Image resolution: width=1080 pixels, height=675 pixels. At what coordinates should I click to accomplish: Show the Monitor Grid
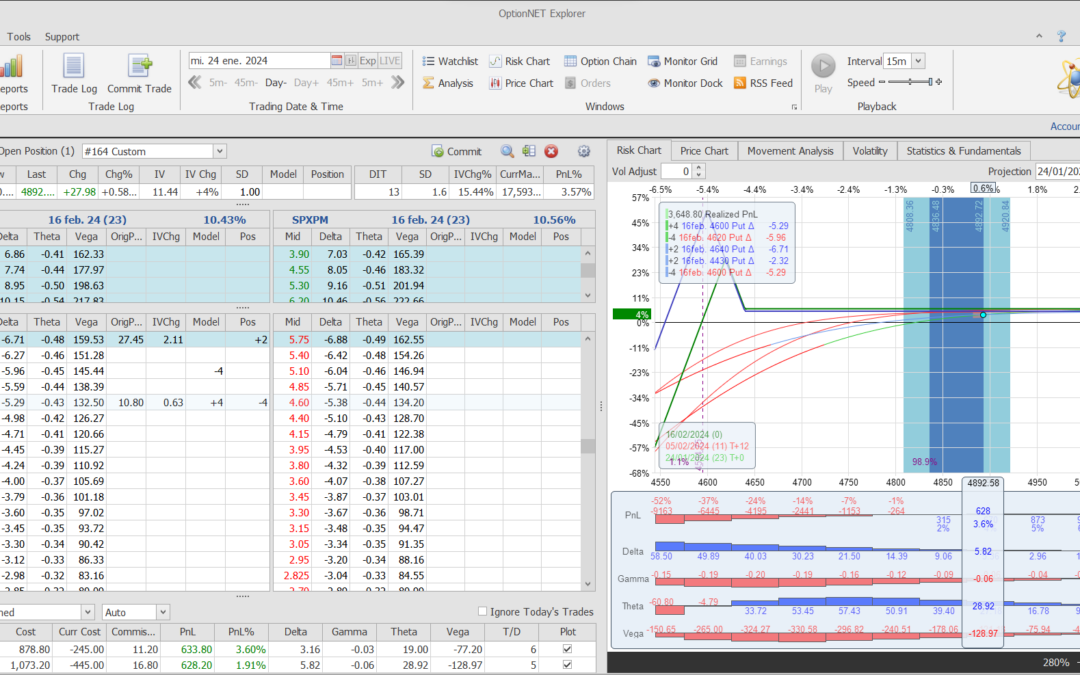683,61
